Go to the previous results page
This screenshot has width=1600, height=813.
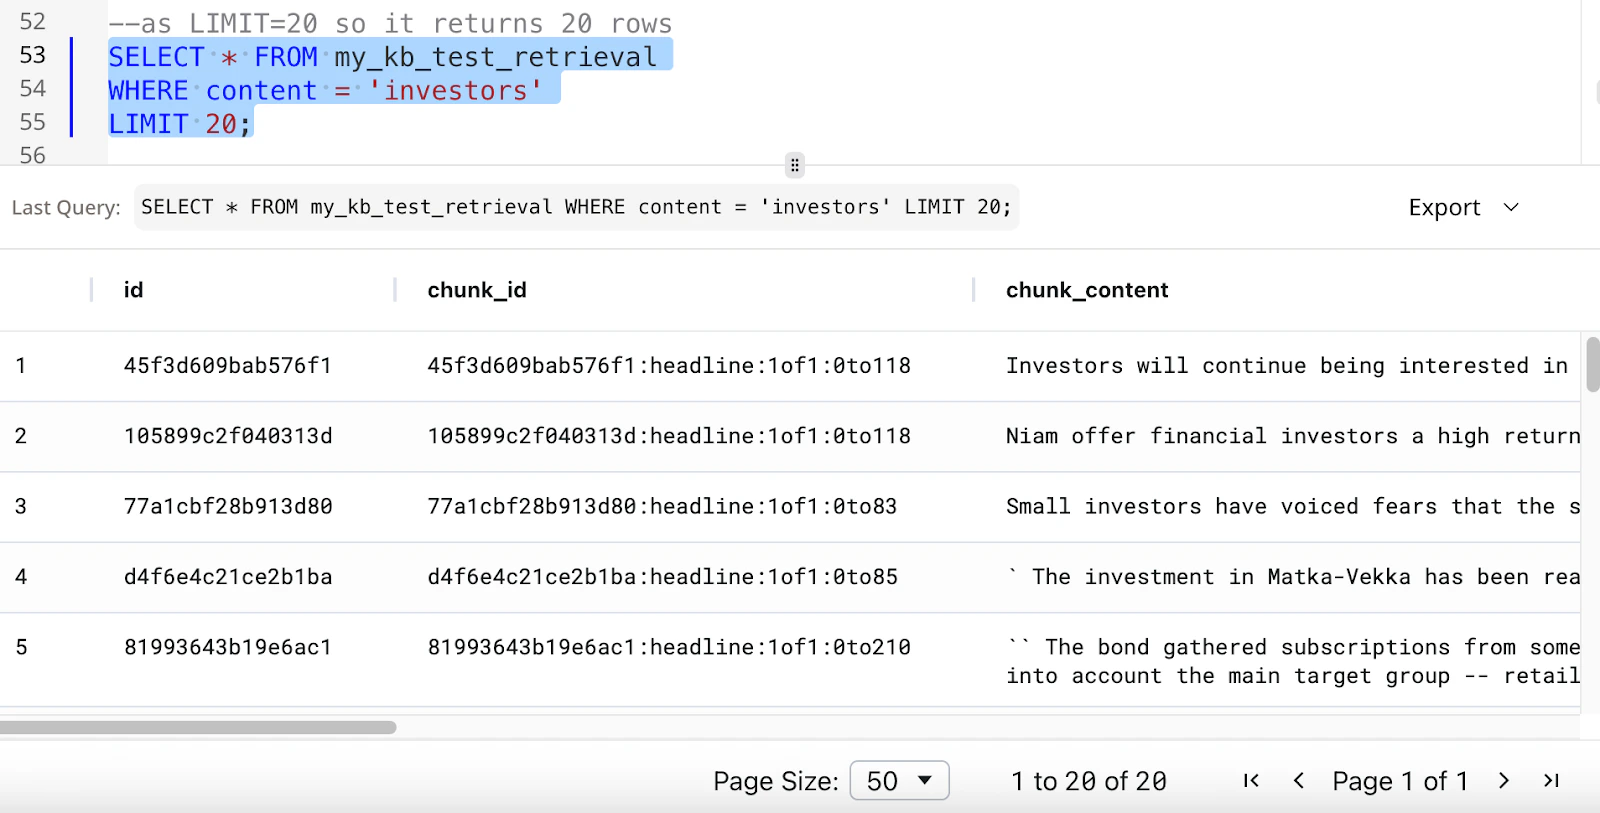point(1298,781)
